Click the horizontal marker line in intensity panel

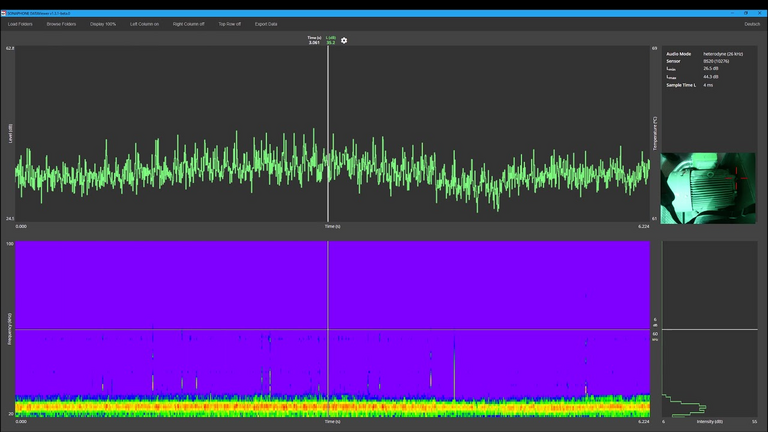[x=708, y=330]
